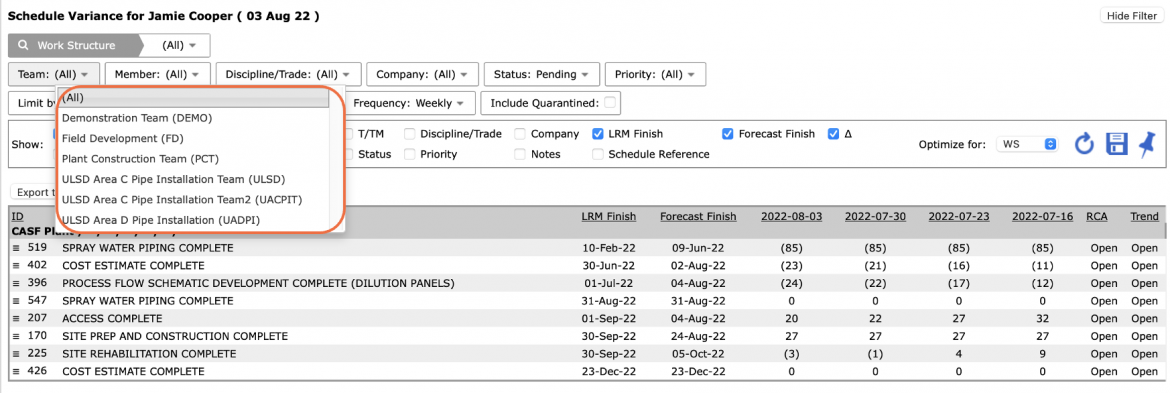1170x393 pixels.
Task: Open row menu icon for ID 207
Action: click(x=16, y=318)
